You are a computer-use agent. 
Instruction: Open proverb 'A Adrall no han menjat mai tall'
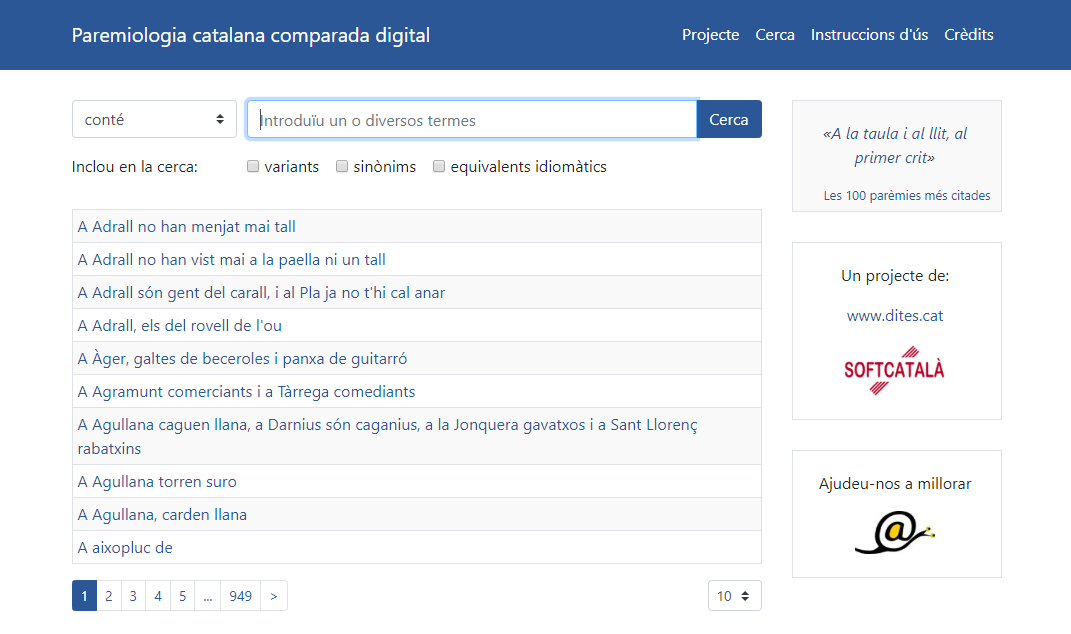[x=187, y=227]
